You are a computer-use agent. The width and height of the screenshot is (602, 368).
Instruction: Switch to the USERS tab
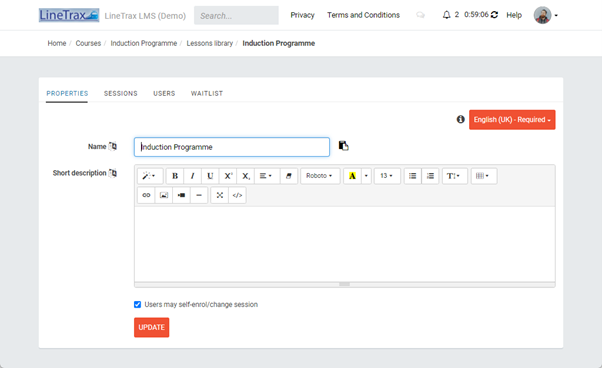click(164, 93)
